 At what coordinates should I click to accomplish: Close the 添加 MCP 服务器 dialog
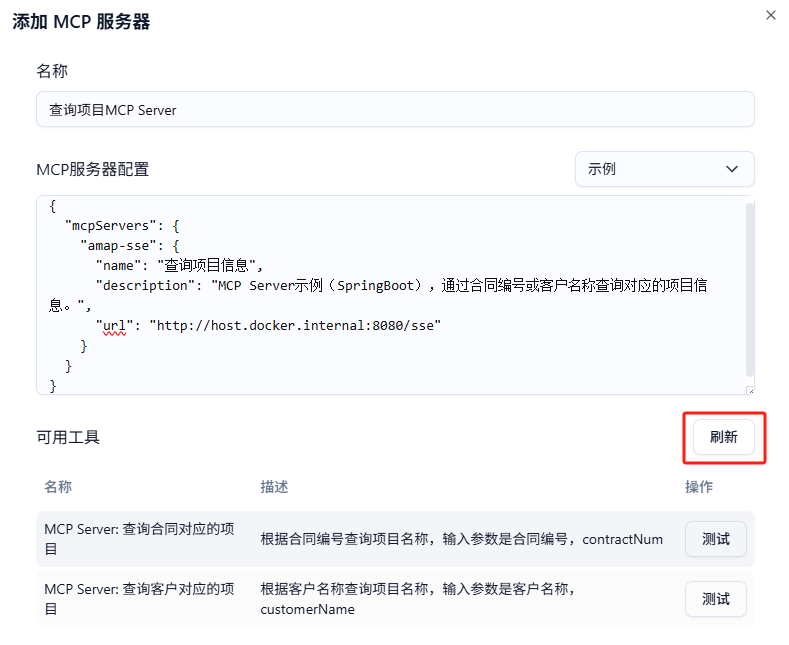pos(770,15)
